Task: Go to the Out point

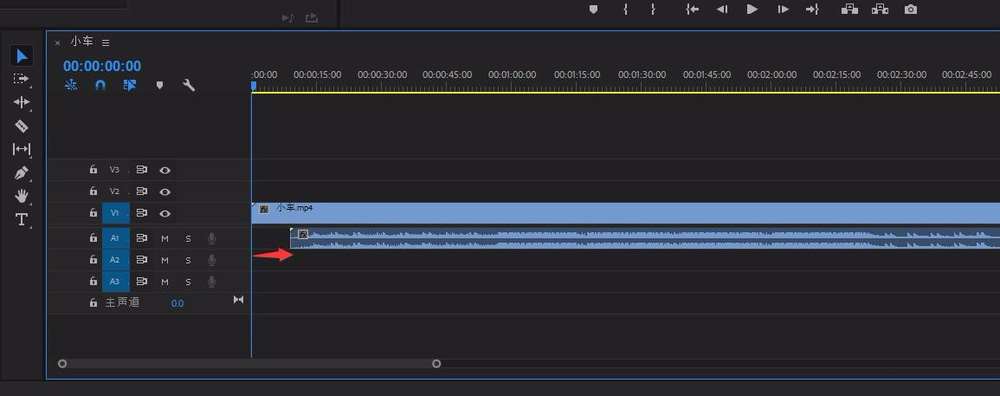Action: click(x=812, y=9)
